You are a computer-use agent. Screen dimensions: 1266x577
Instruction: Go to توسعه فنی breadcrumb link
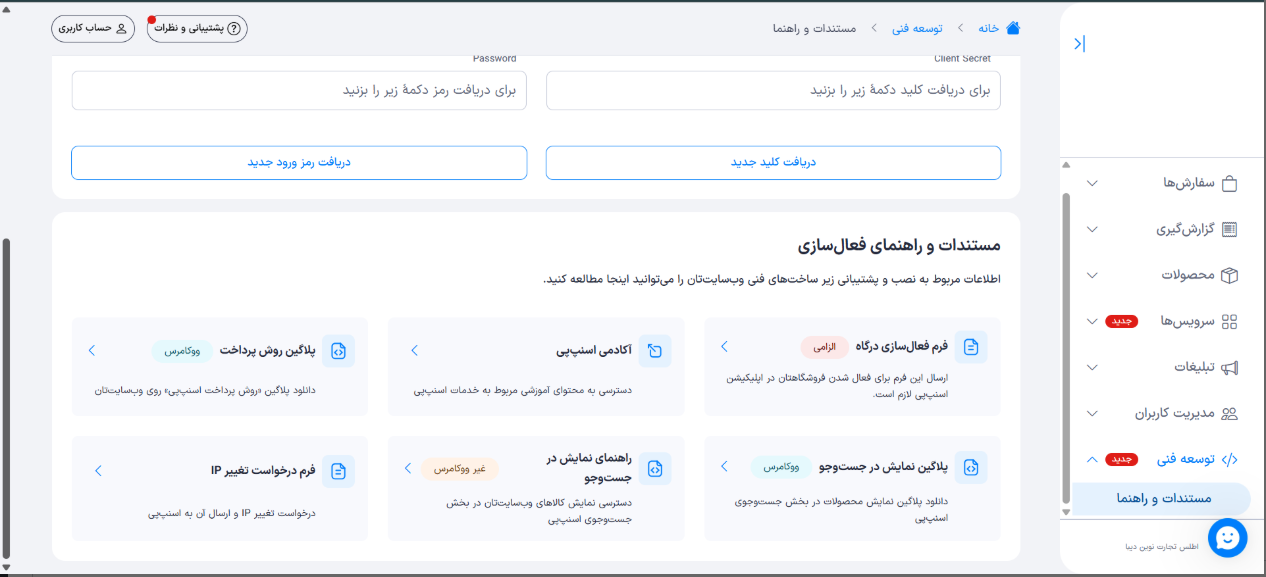[x=915, y=28]
